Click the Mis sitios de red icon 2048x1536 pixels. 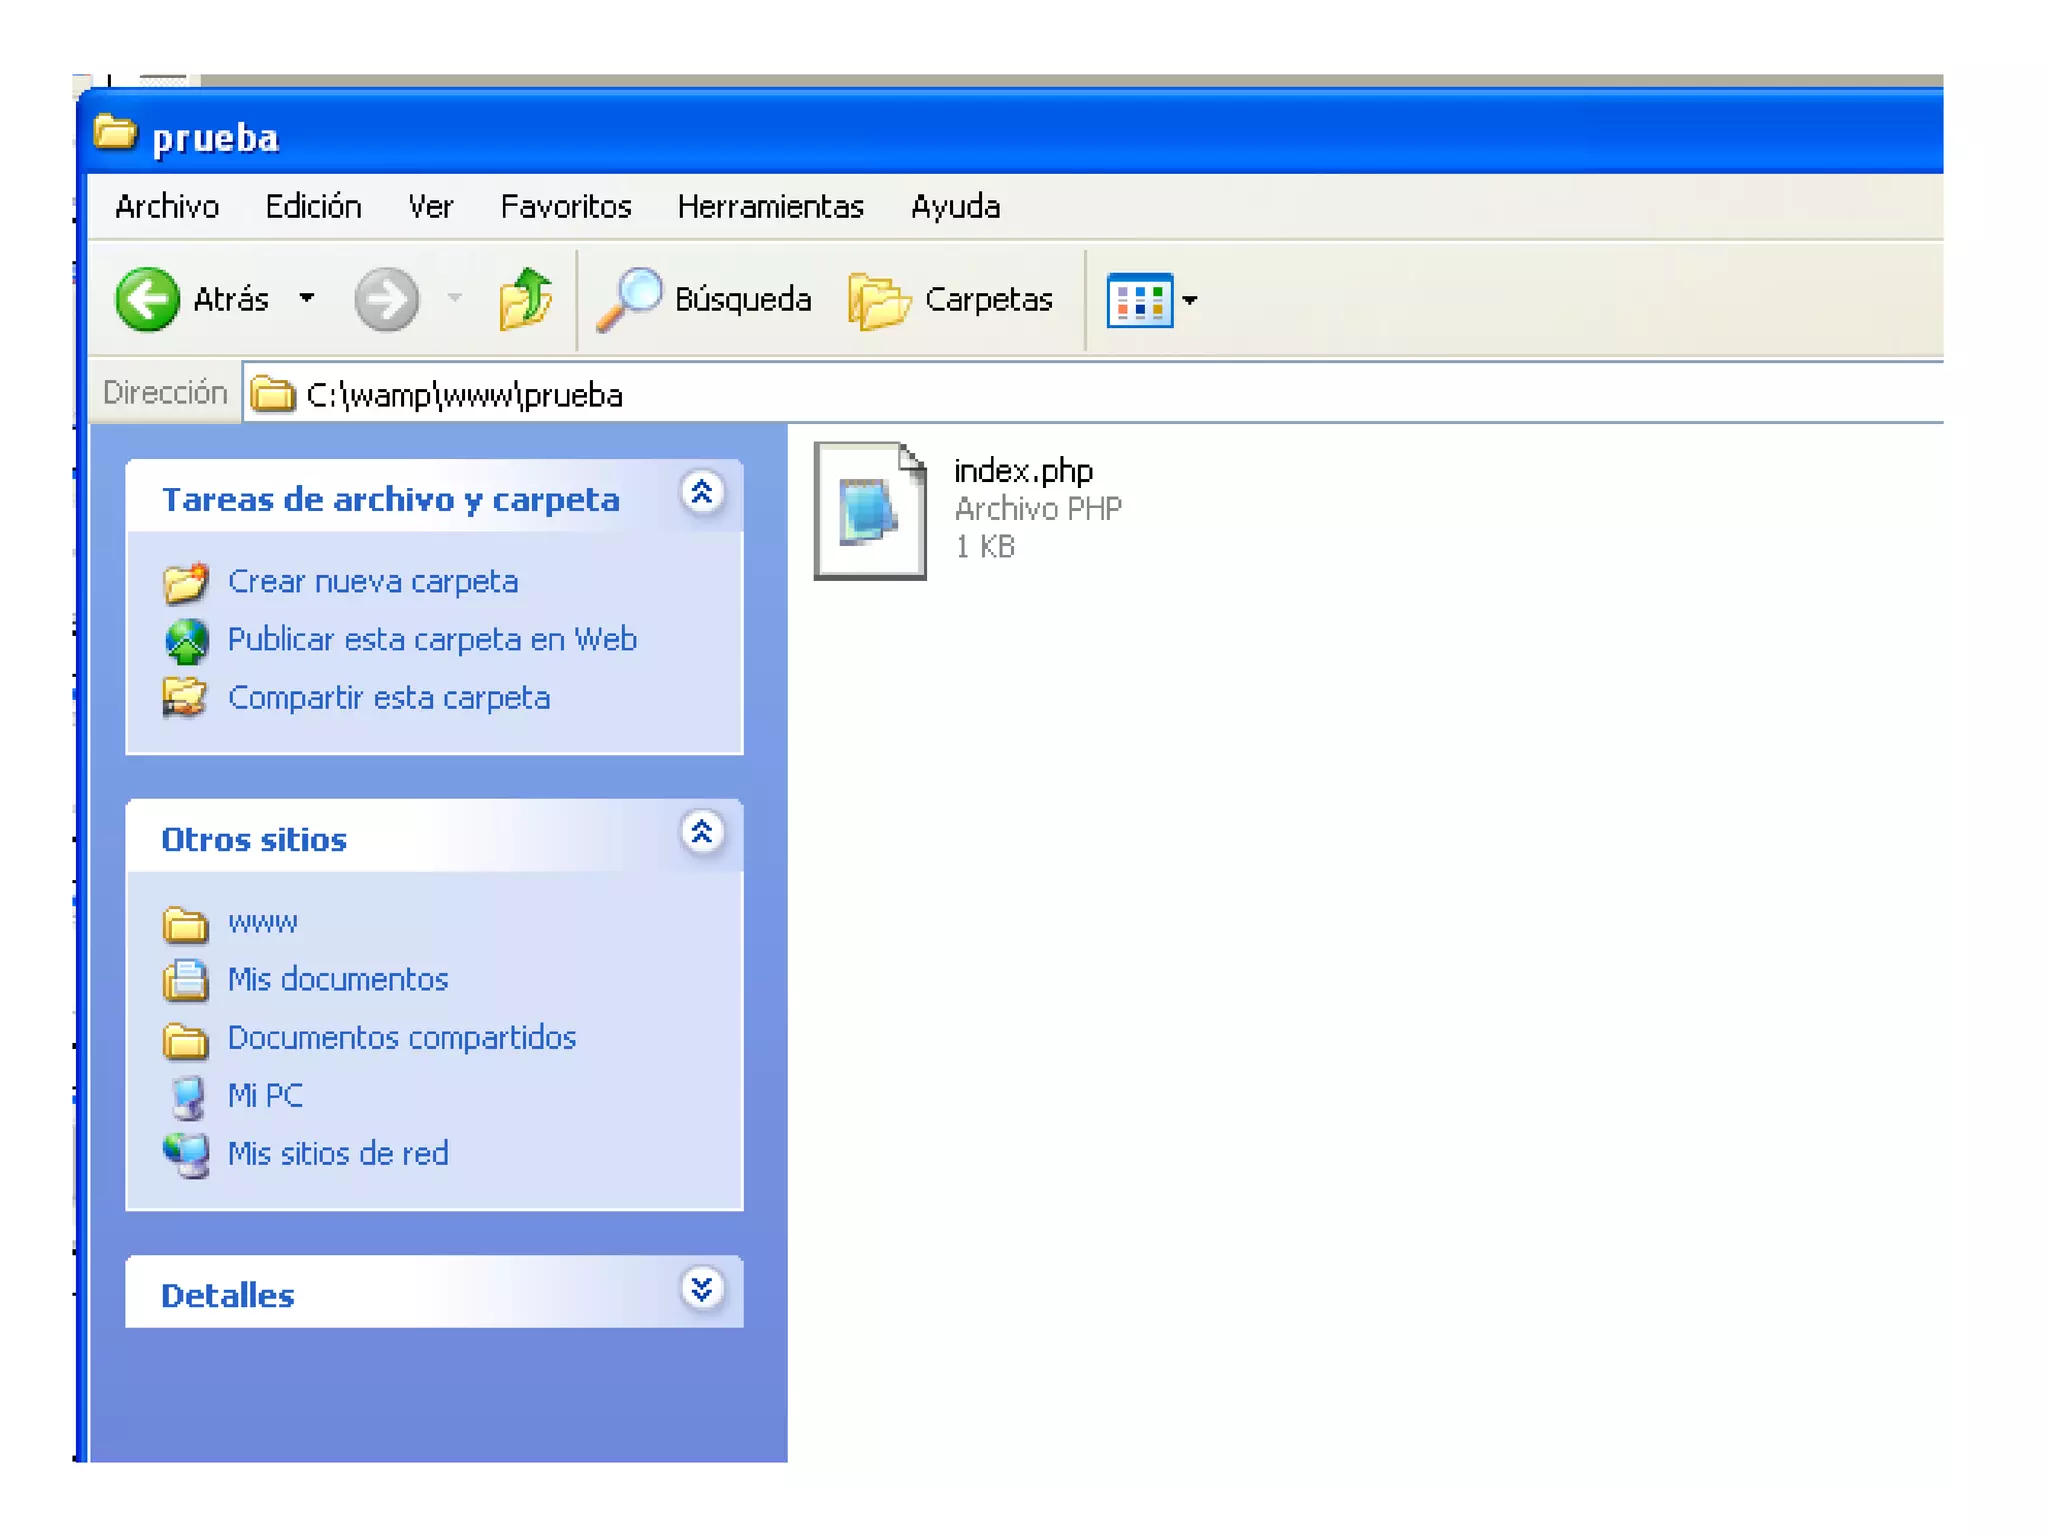point(187,1154)
